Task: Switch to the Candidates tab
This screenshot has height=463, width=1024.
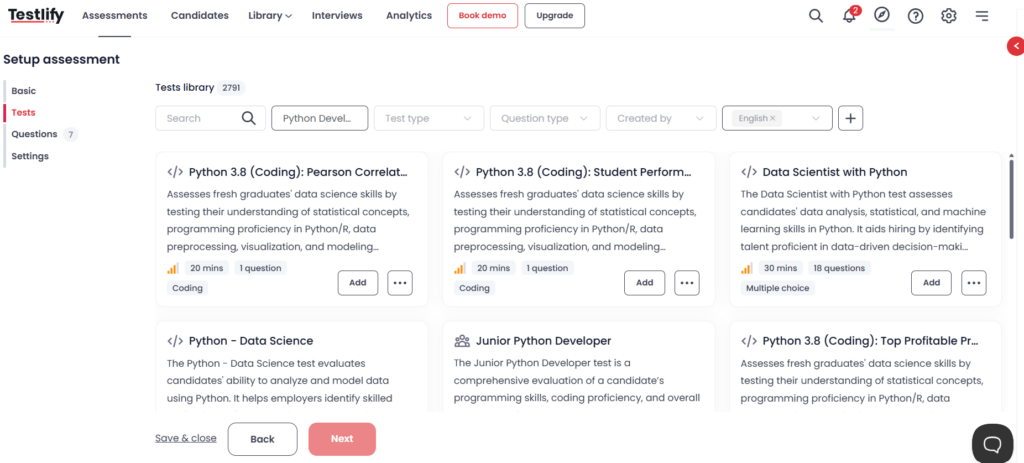Action: (199, 16)
